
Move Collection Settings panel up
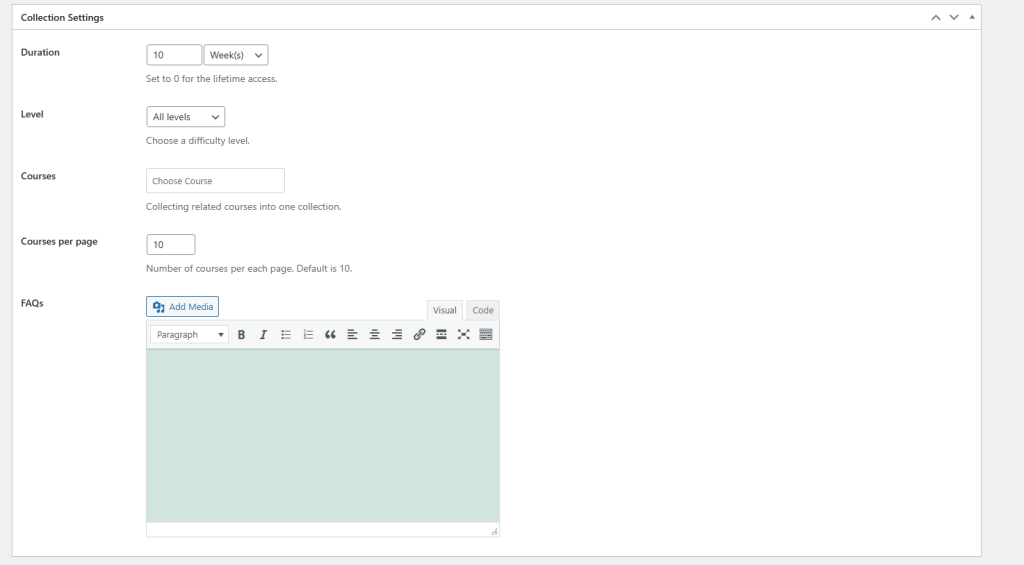tap(936, 18)
